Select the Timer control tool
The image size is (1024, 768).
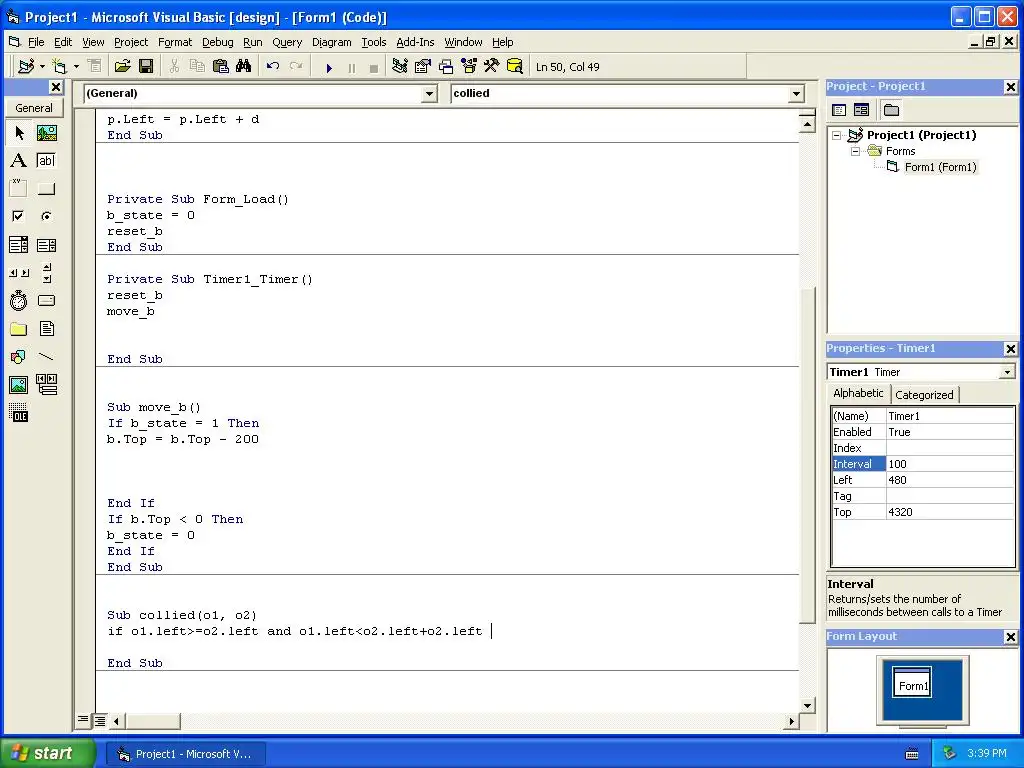[19, 300]
